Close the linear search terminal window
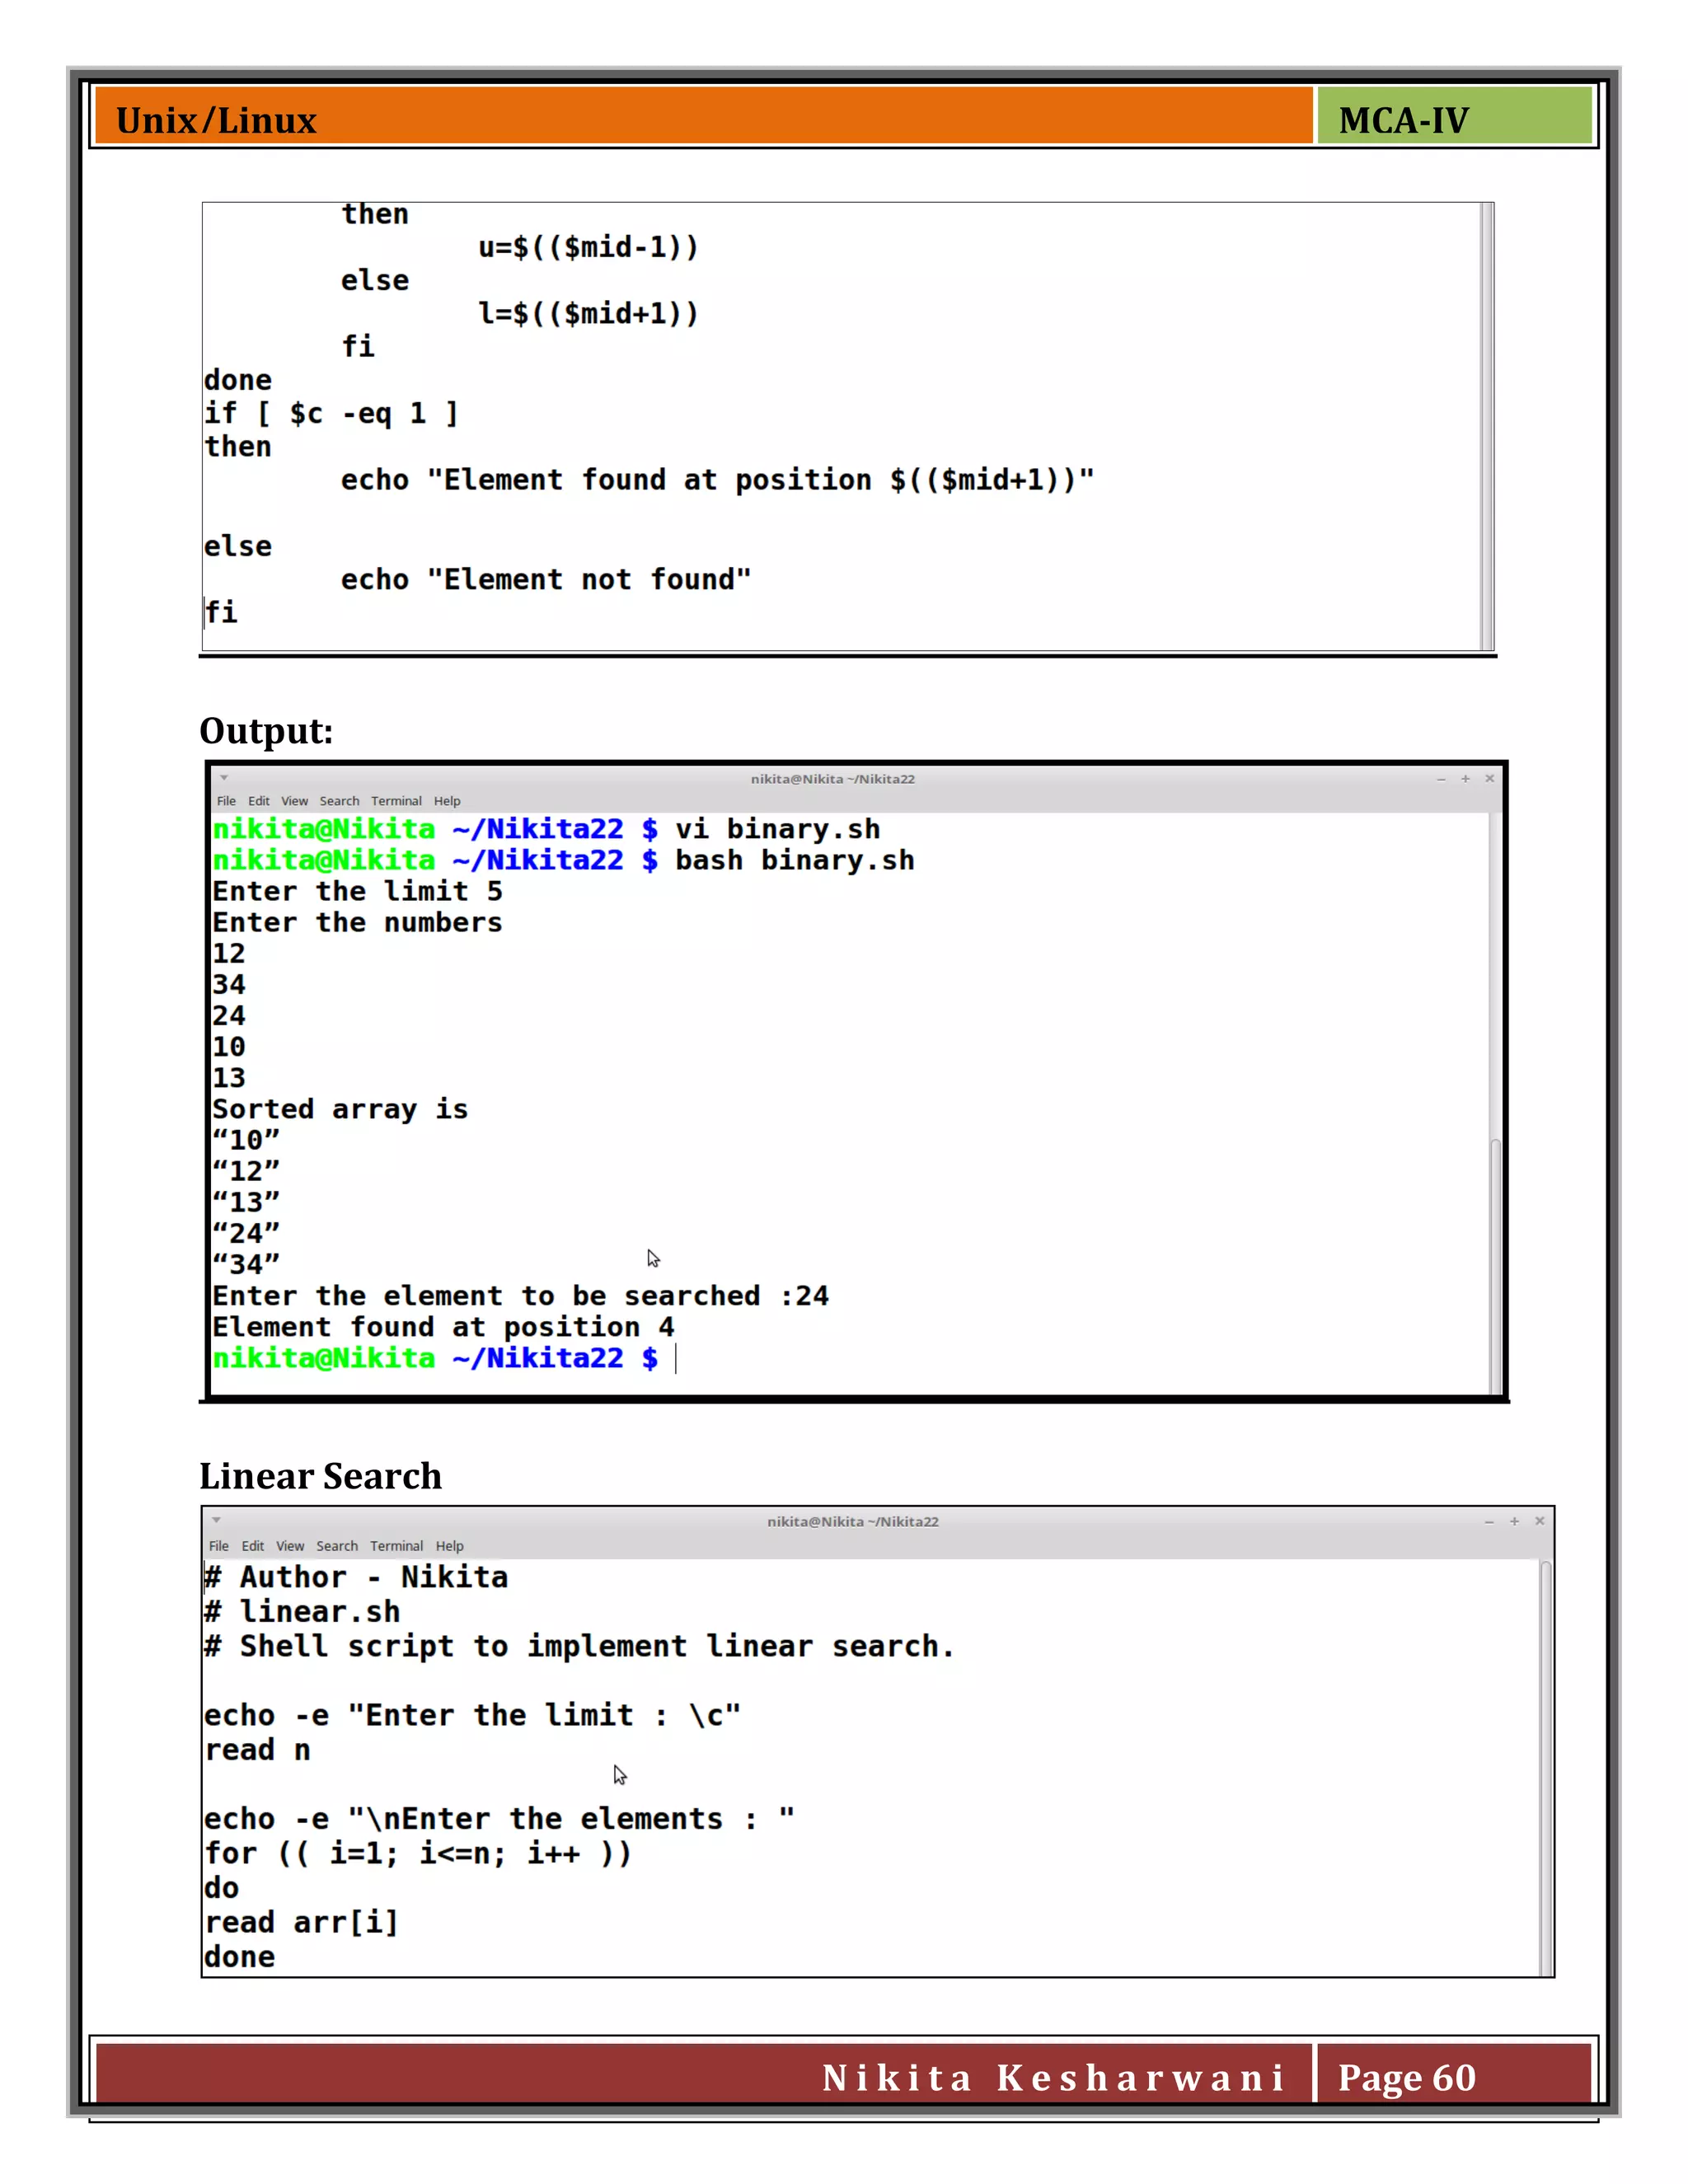1688x2184 pixels. pyautogui.click(x=1540, y=1522)
